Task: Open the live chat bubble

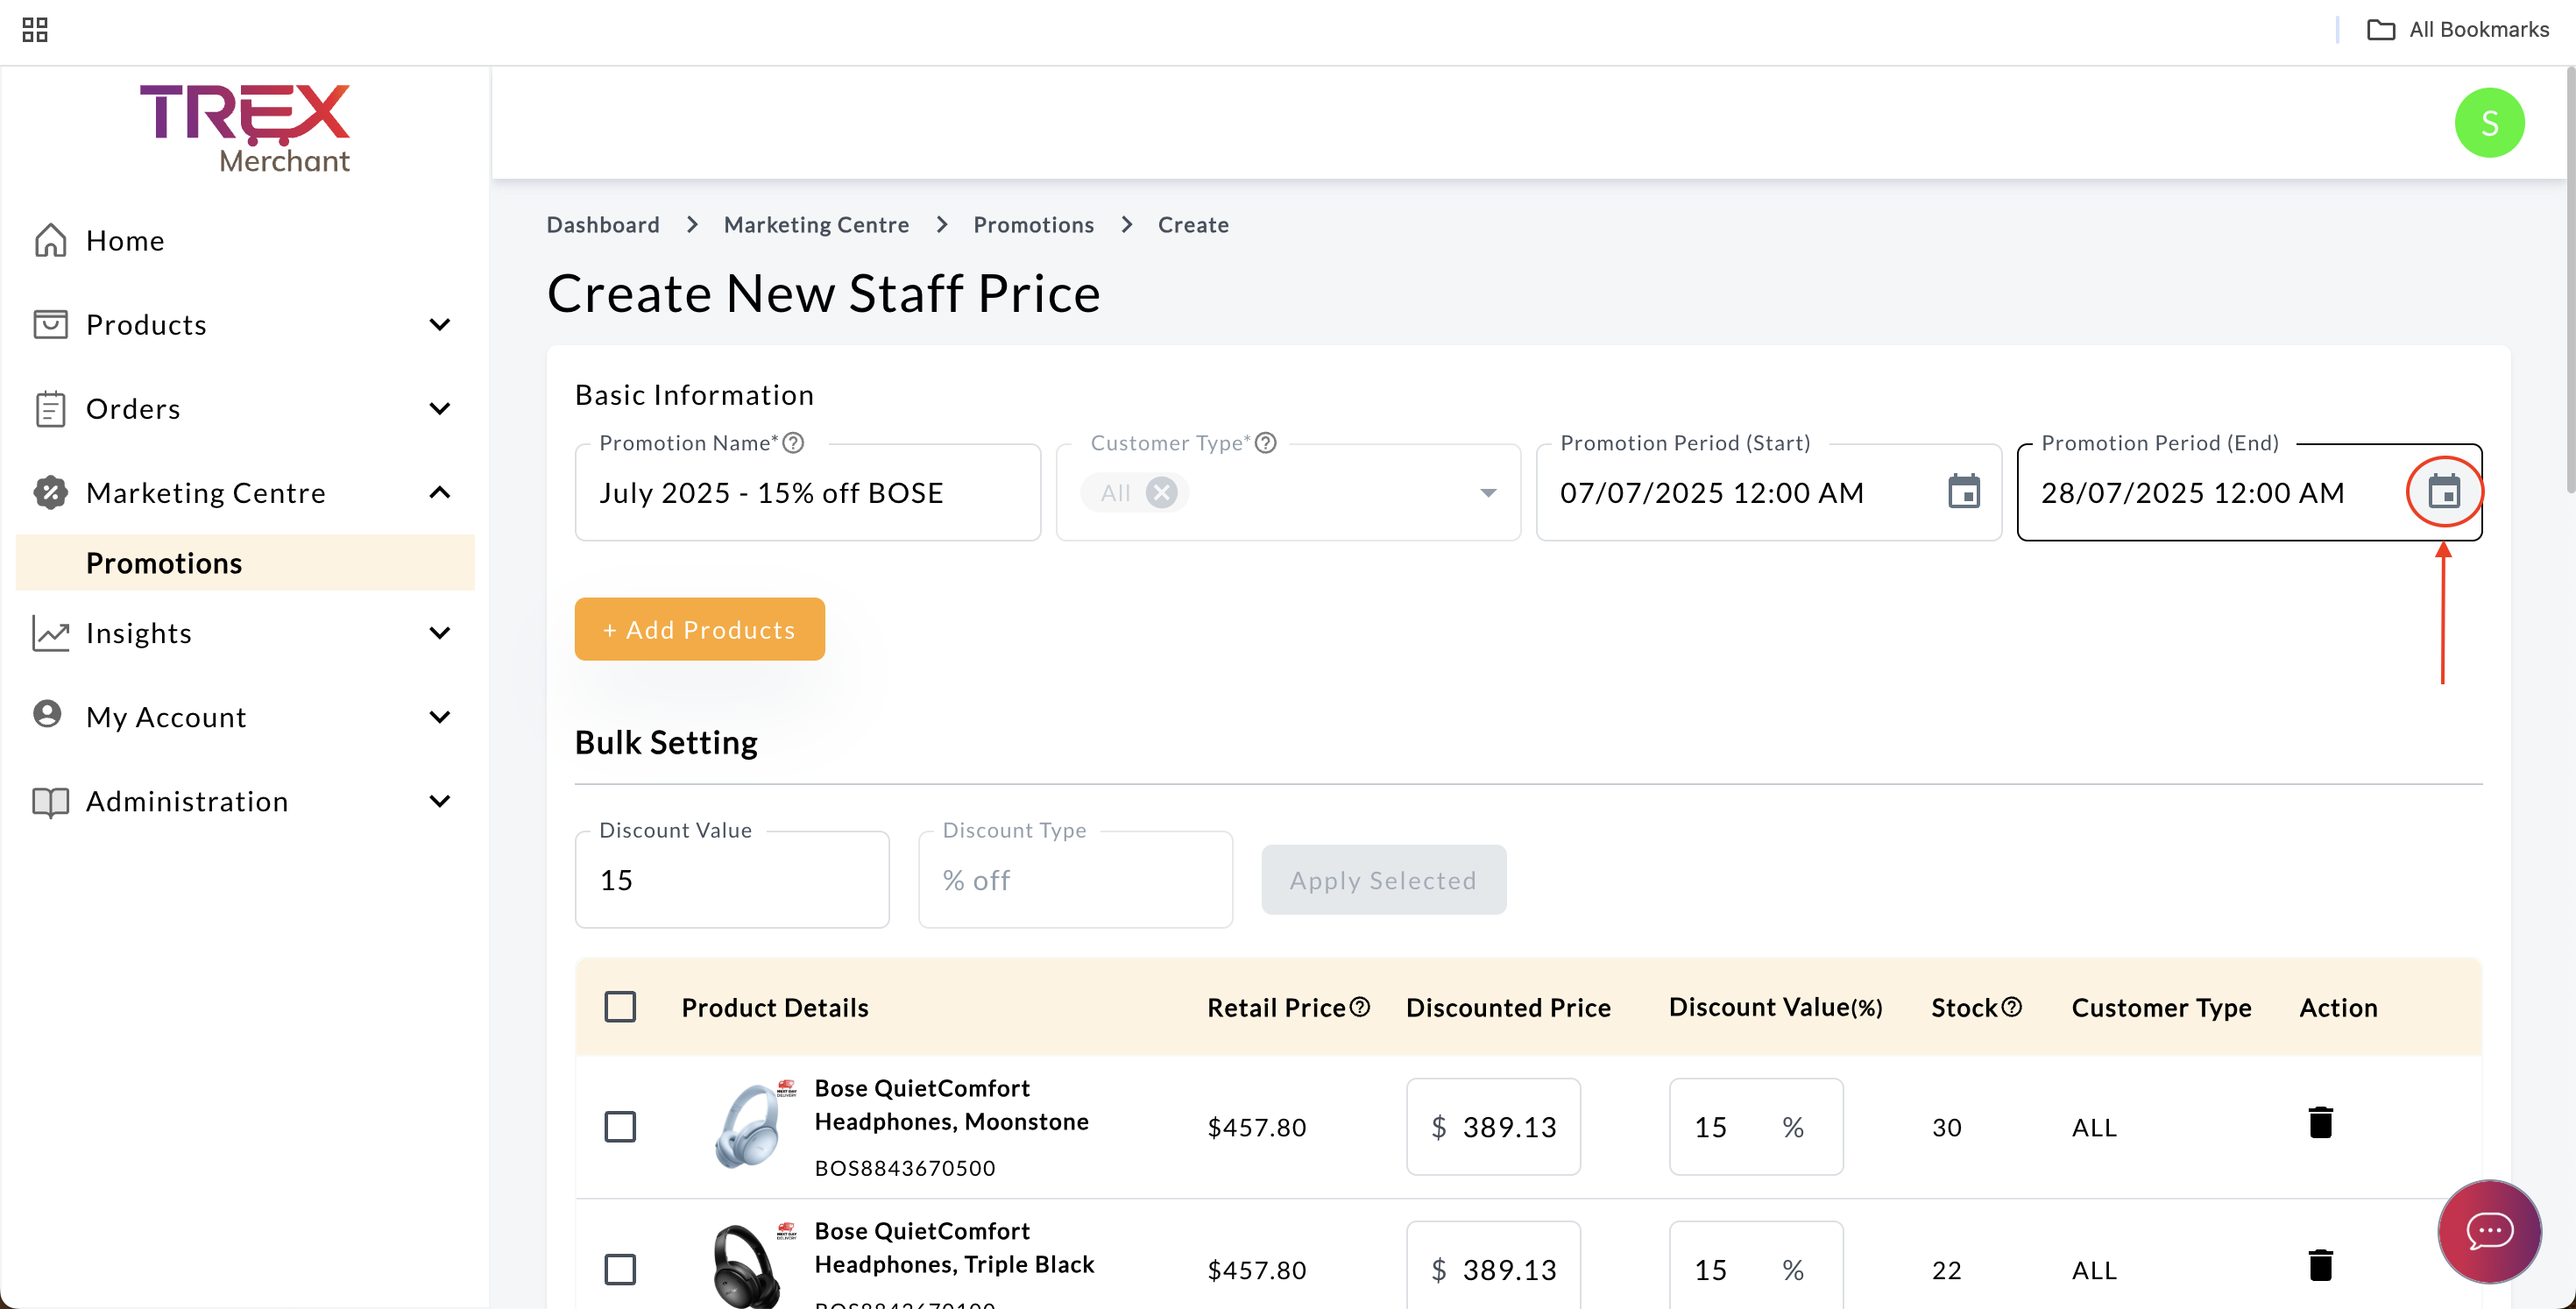Action: pos(2489,1231)
